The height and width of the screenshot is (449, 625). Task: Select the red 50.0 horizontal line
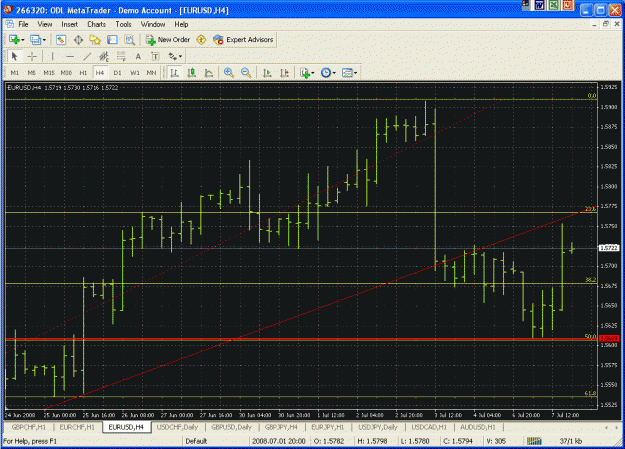point(301,339)
